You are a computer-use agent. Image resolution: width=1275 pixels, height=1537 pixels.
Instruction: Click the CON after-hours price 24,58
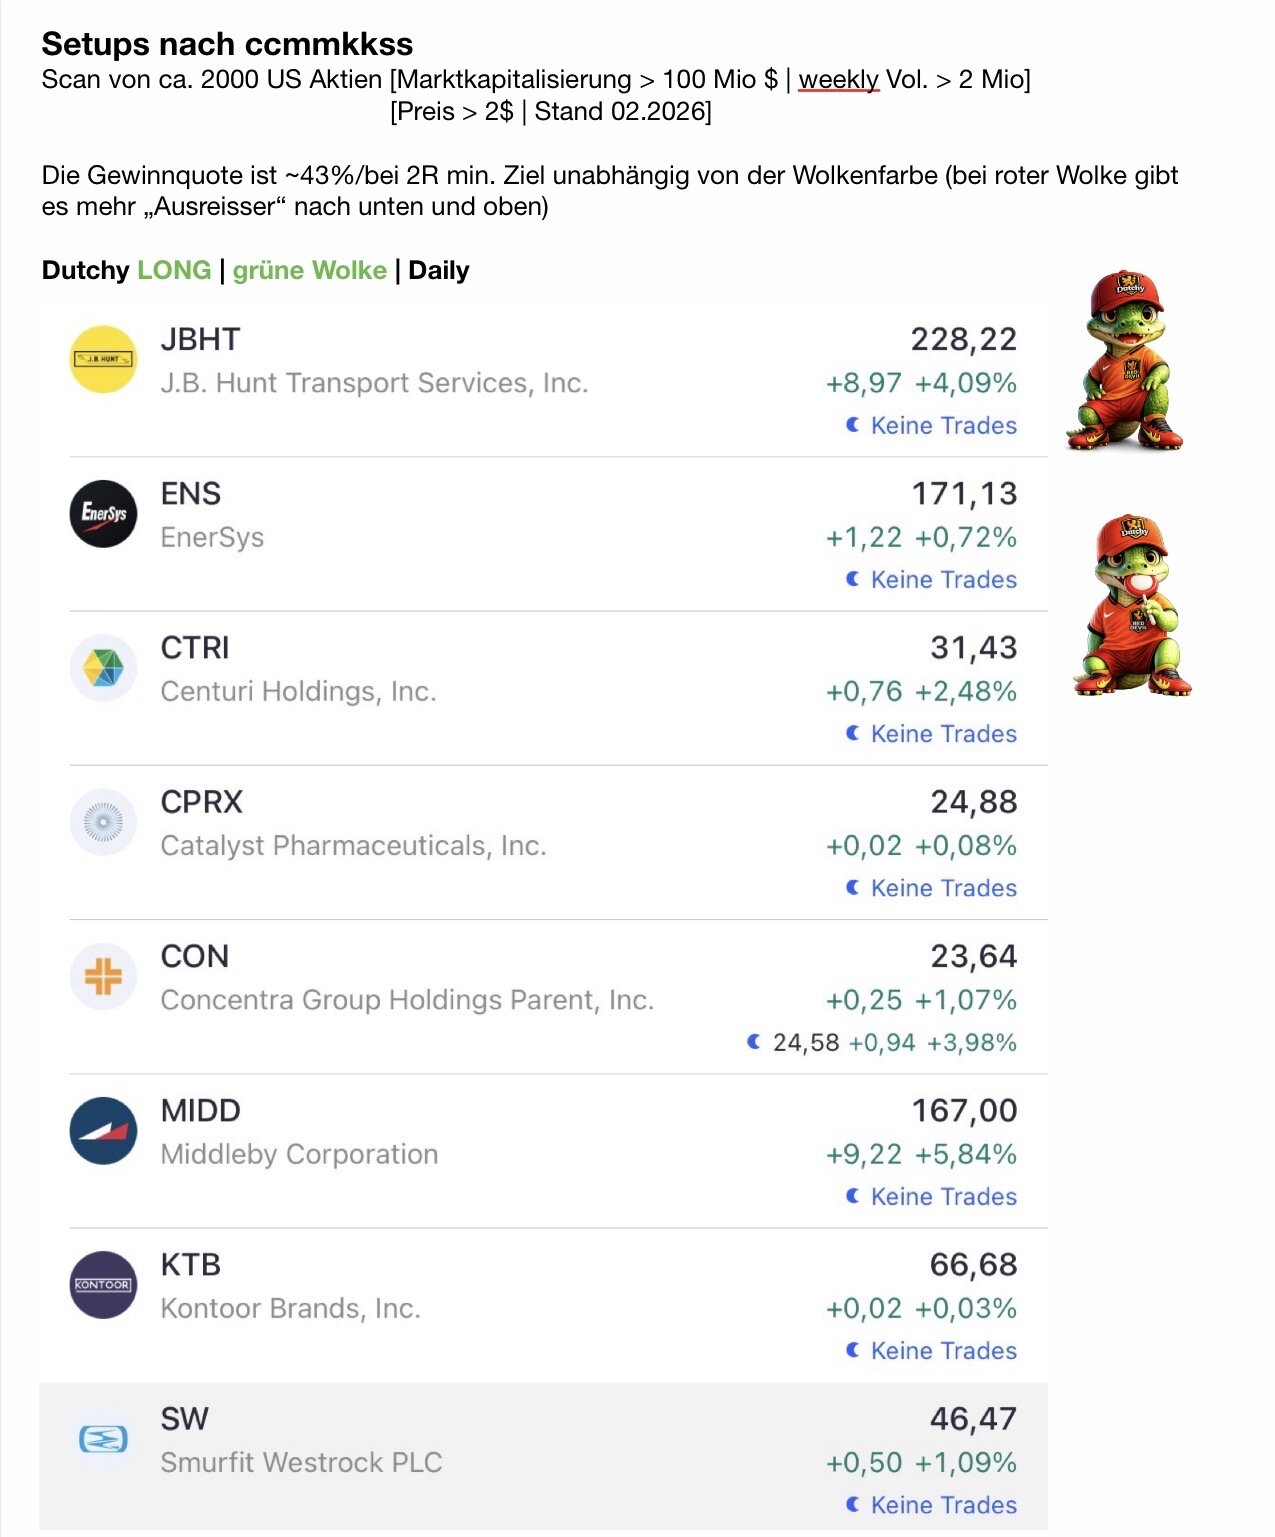(x=805, y=1043)
